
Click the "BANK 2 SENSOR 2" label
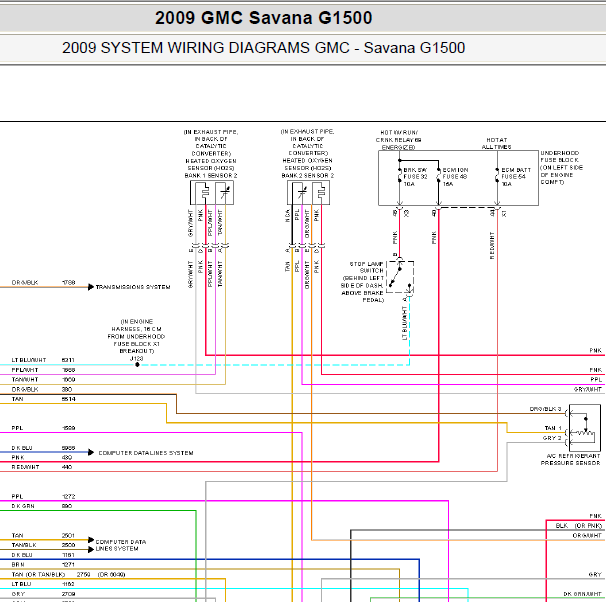coord(308,175)
